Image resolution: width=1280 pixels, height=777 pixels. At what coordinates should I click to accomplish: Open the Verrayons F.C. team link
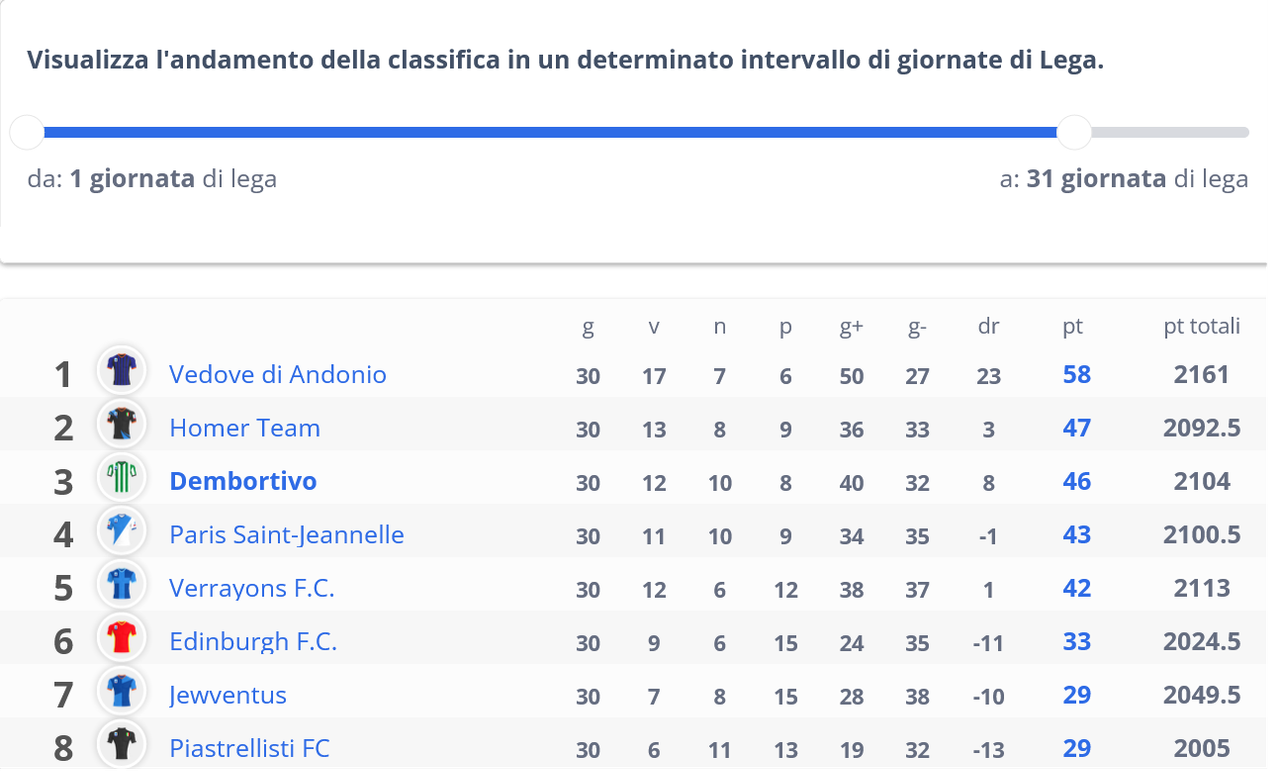coord(252,588)
